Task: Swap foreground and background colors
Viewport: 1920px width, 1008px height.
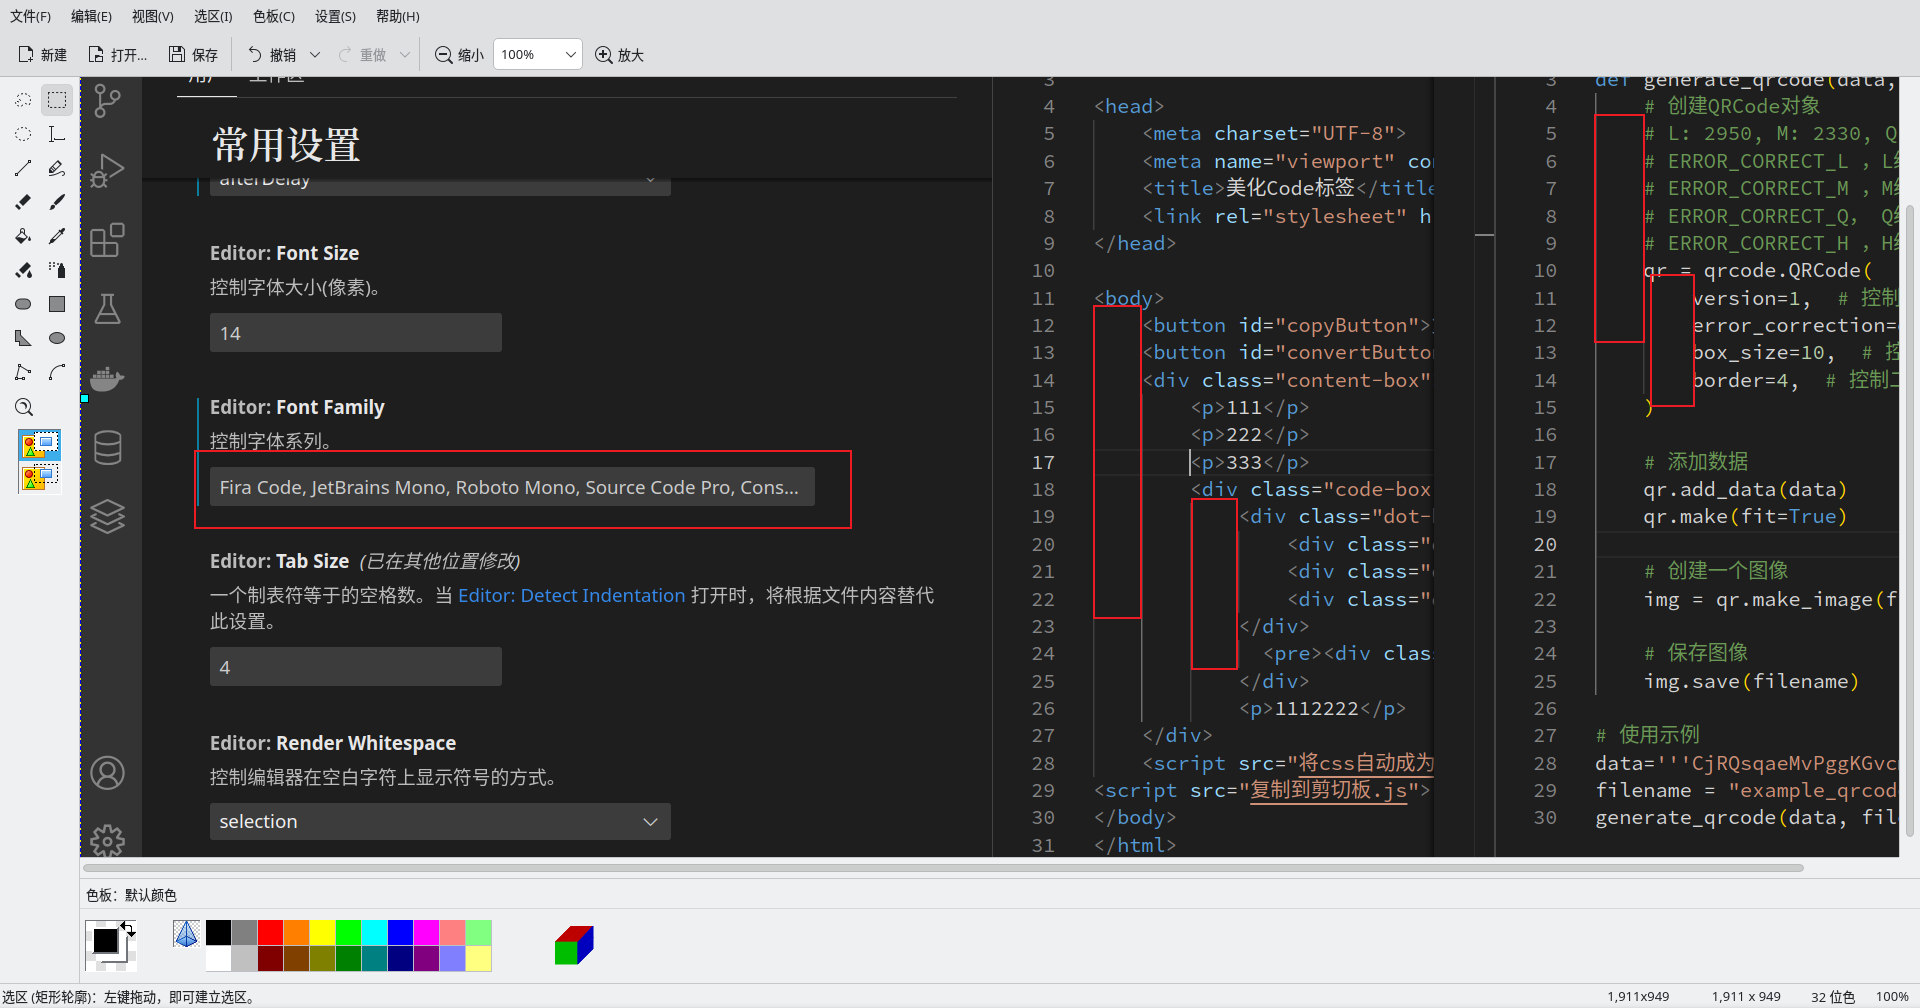Action: point(128,929)
